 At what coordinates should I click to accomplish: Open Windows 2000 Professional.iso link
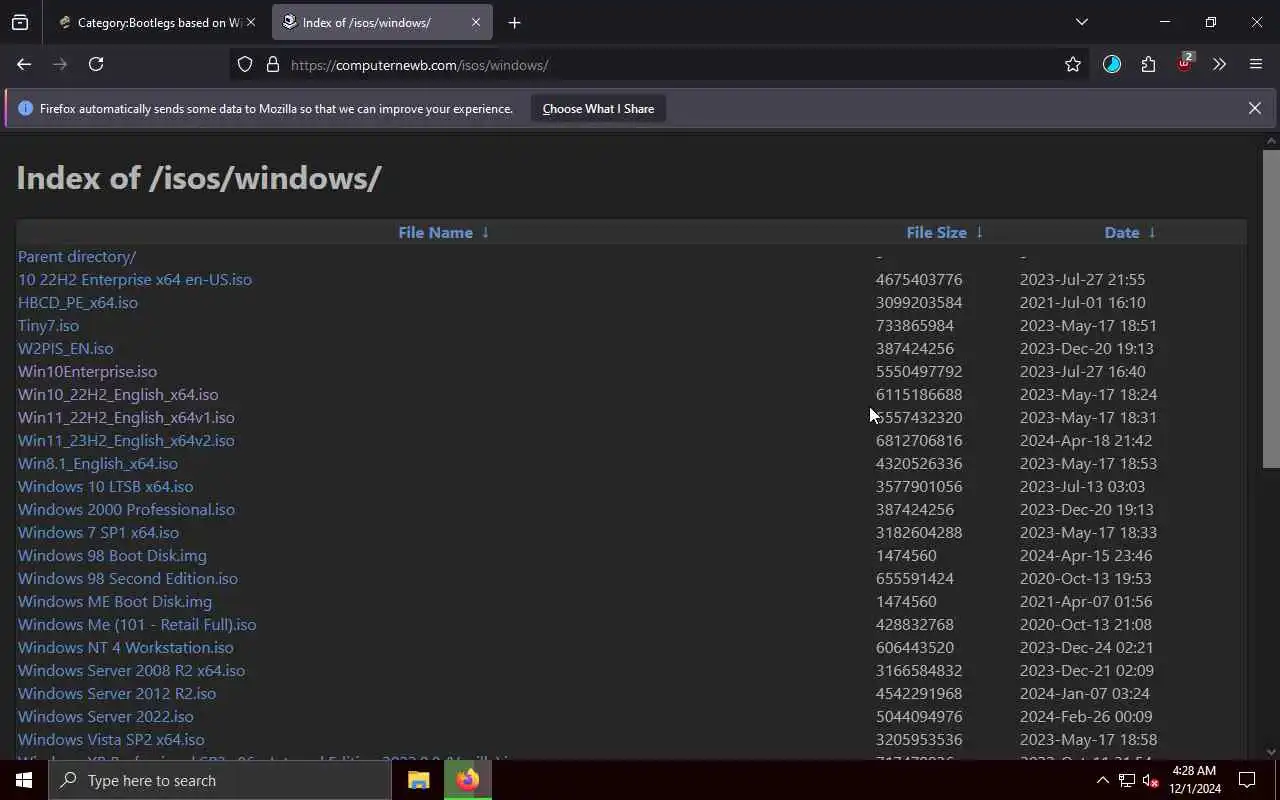point(126,509)
